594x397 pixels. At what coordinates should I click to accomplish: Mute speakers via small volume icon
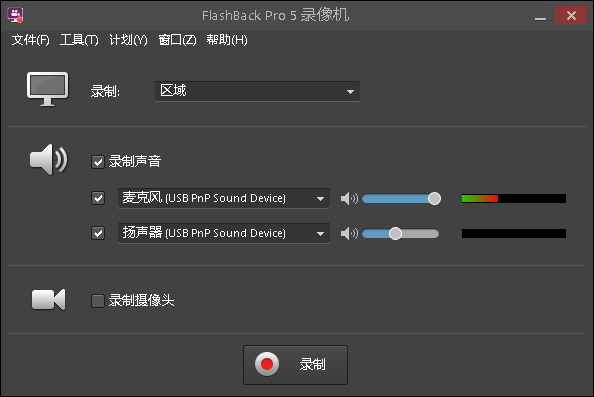[x=349, y=233]
